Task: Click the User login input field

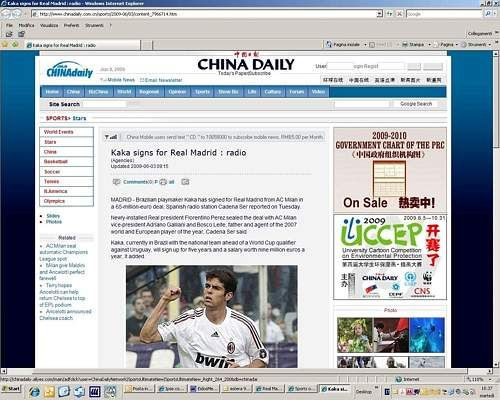Action: tap(340, 66)
